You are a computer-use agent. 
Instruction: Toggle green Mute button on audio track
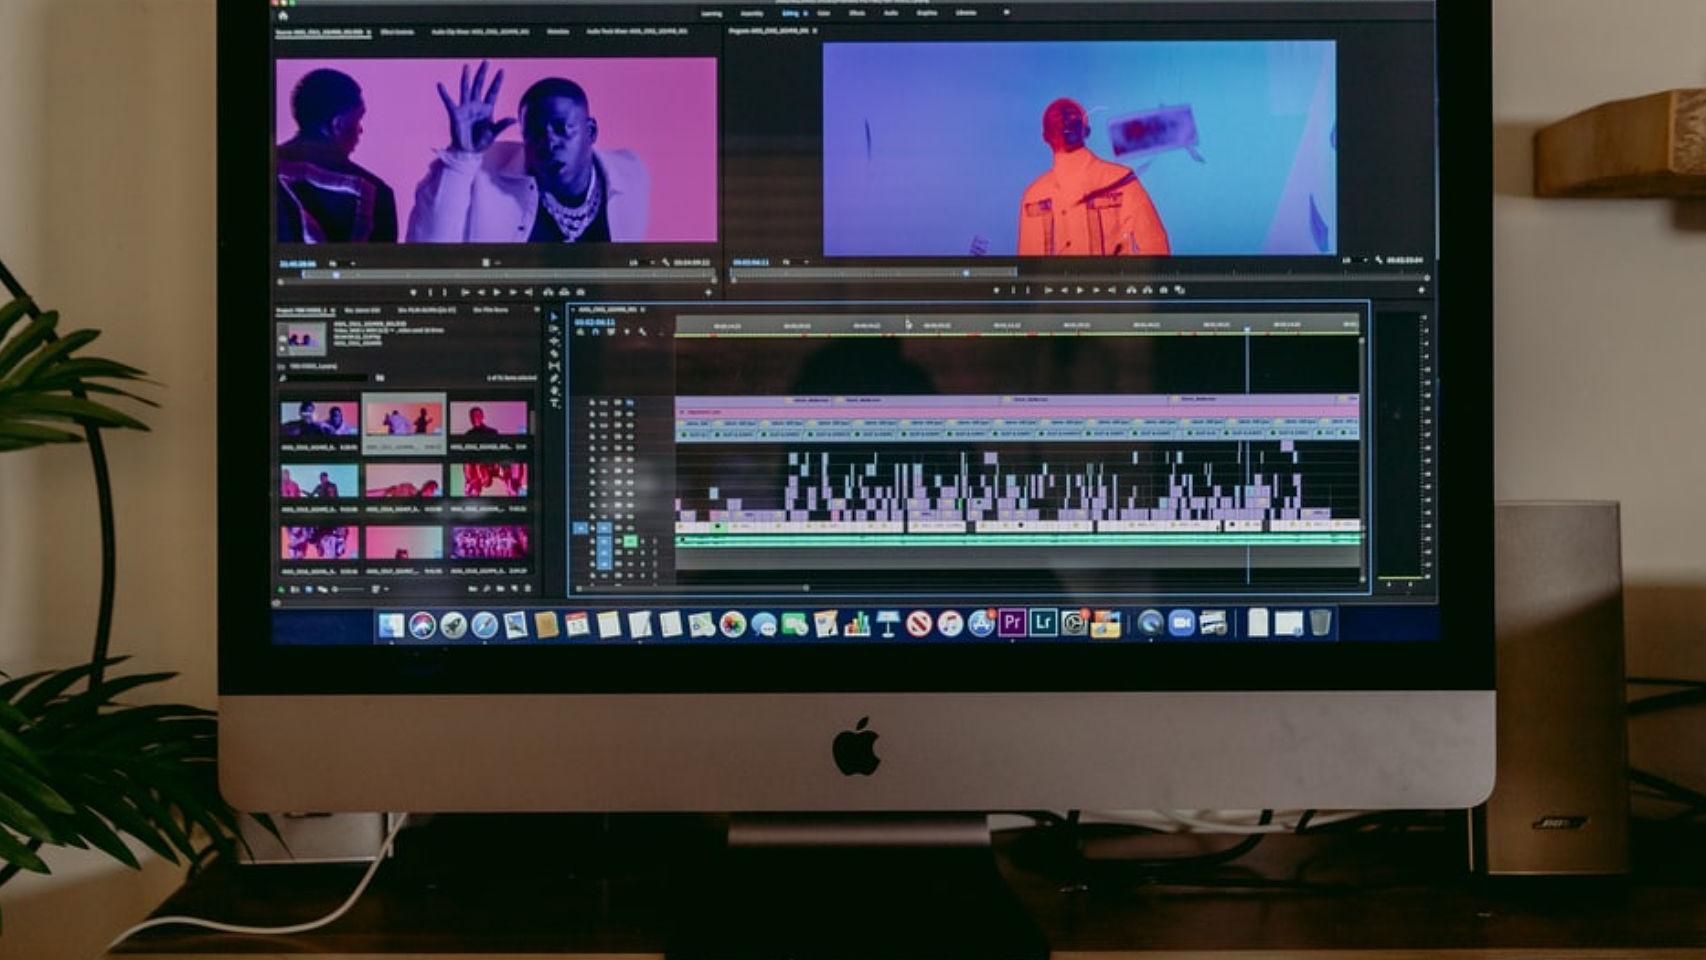click(x=630, y=541)
